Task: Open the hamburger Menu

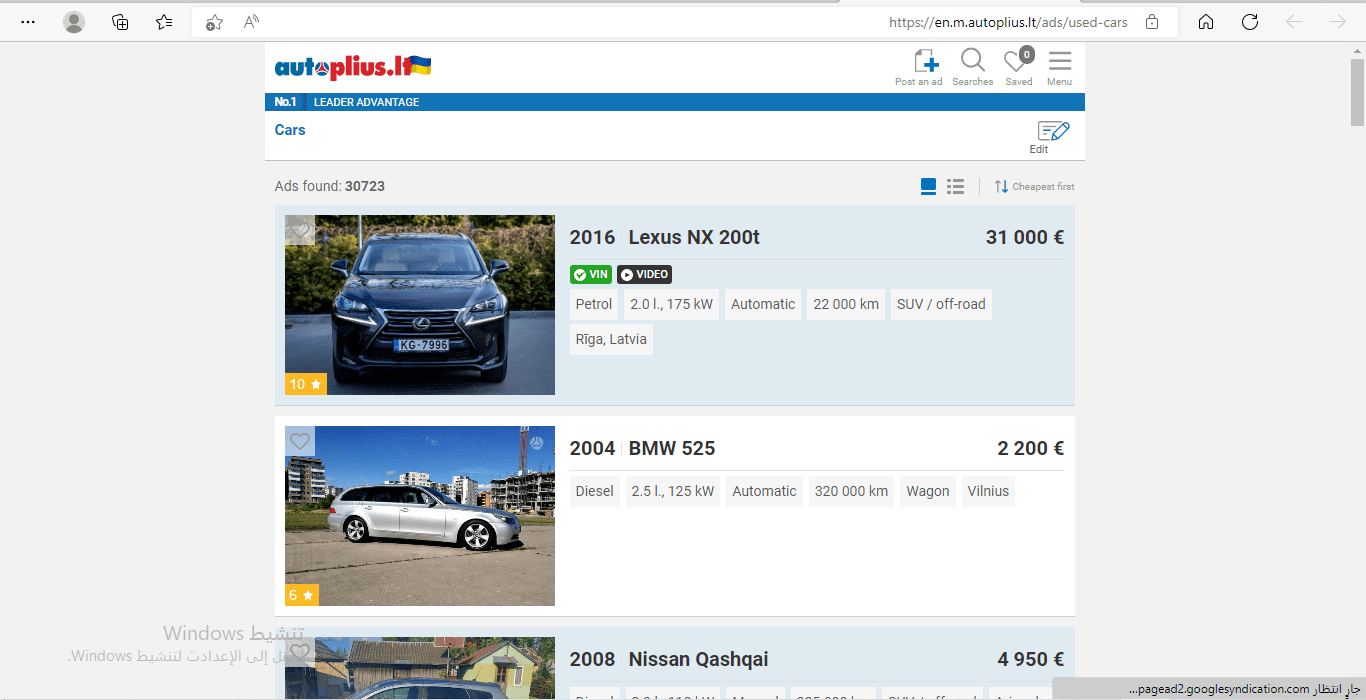Action: [1059, 62]
